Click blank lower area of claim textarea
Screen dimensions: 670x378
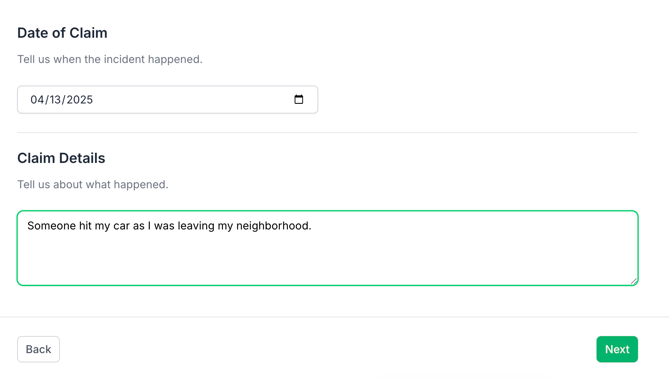(x=328, y=263)
